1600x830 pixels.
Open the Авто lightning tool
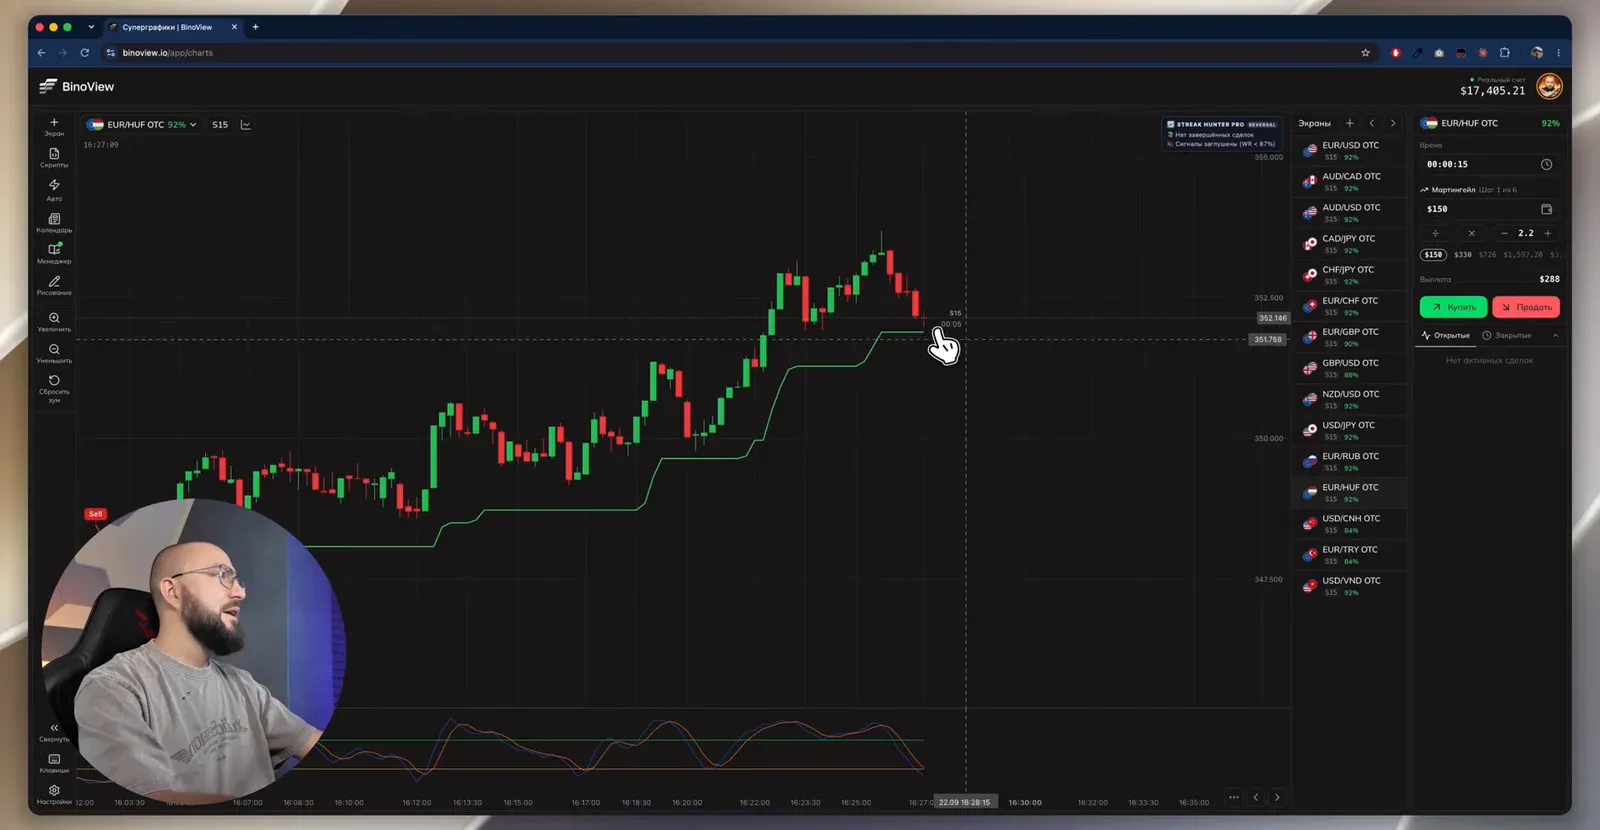54,190
